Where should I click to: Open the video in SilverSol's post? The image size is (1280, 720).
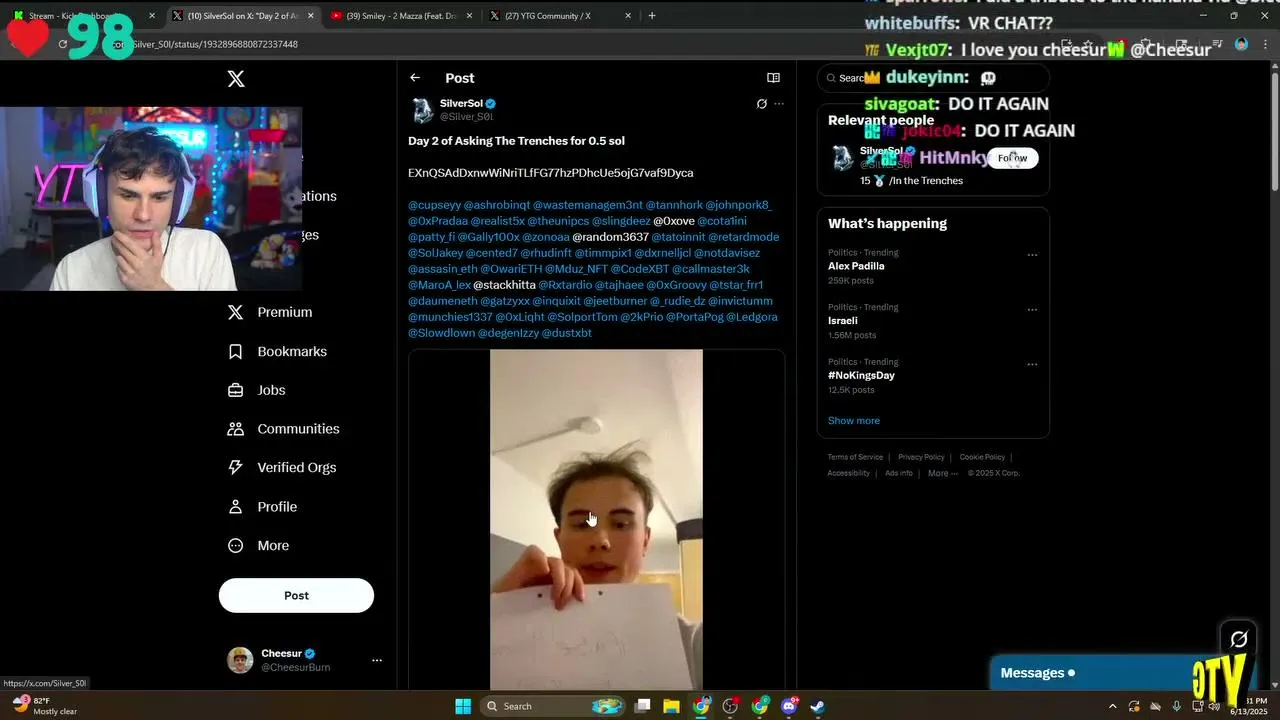[596, 519]
